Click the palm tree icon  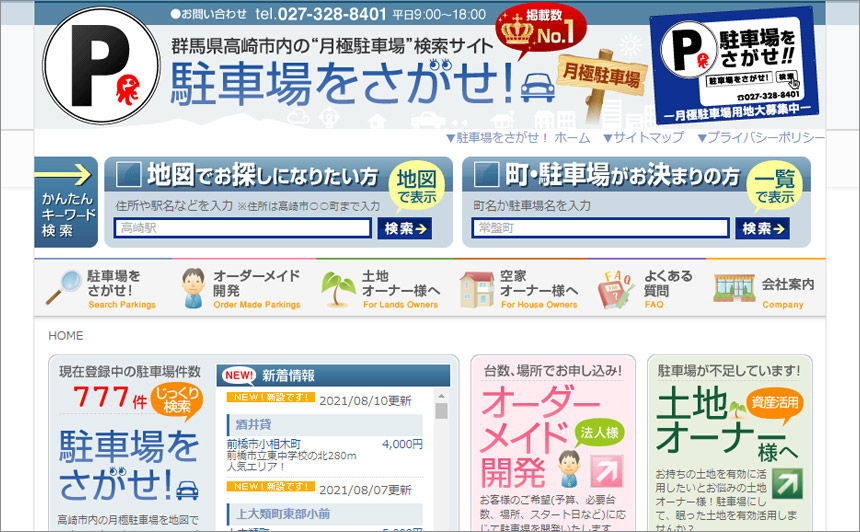pyautogui.click(x=338, y=288)
